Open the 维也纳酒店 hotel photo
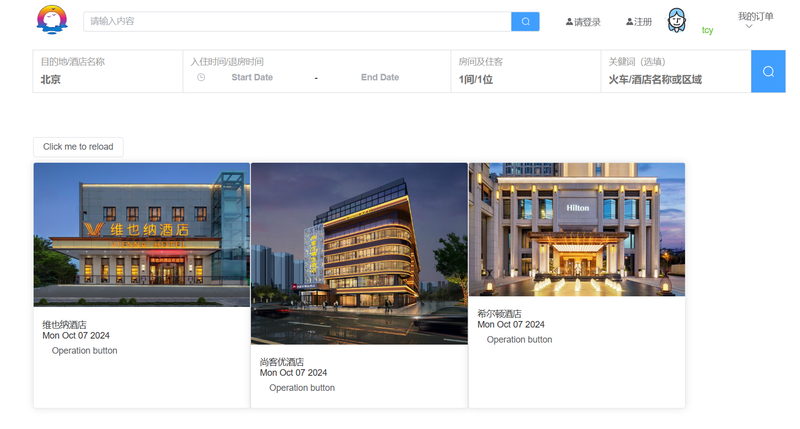Viewport: 800px width, 429px height. [142, 235]
